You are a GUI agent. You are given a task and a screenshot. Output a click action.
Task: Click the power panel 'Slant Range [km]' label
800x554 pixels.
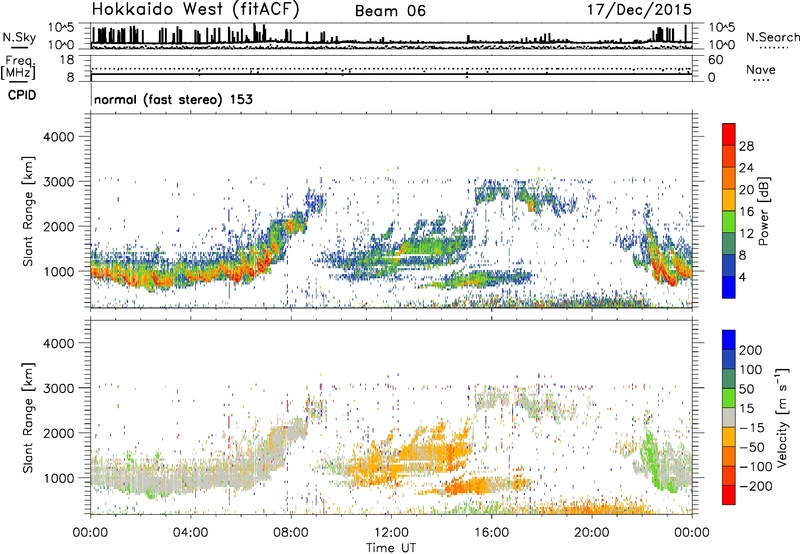pyautogui.click(x=28, y=211)
